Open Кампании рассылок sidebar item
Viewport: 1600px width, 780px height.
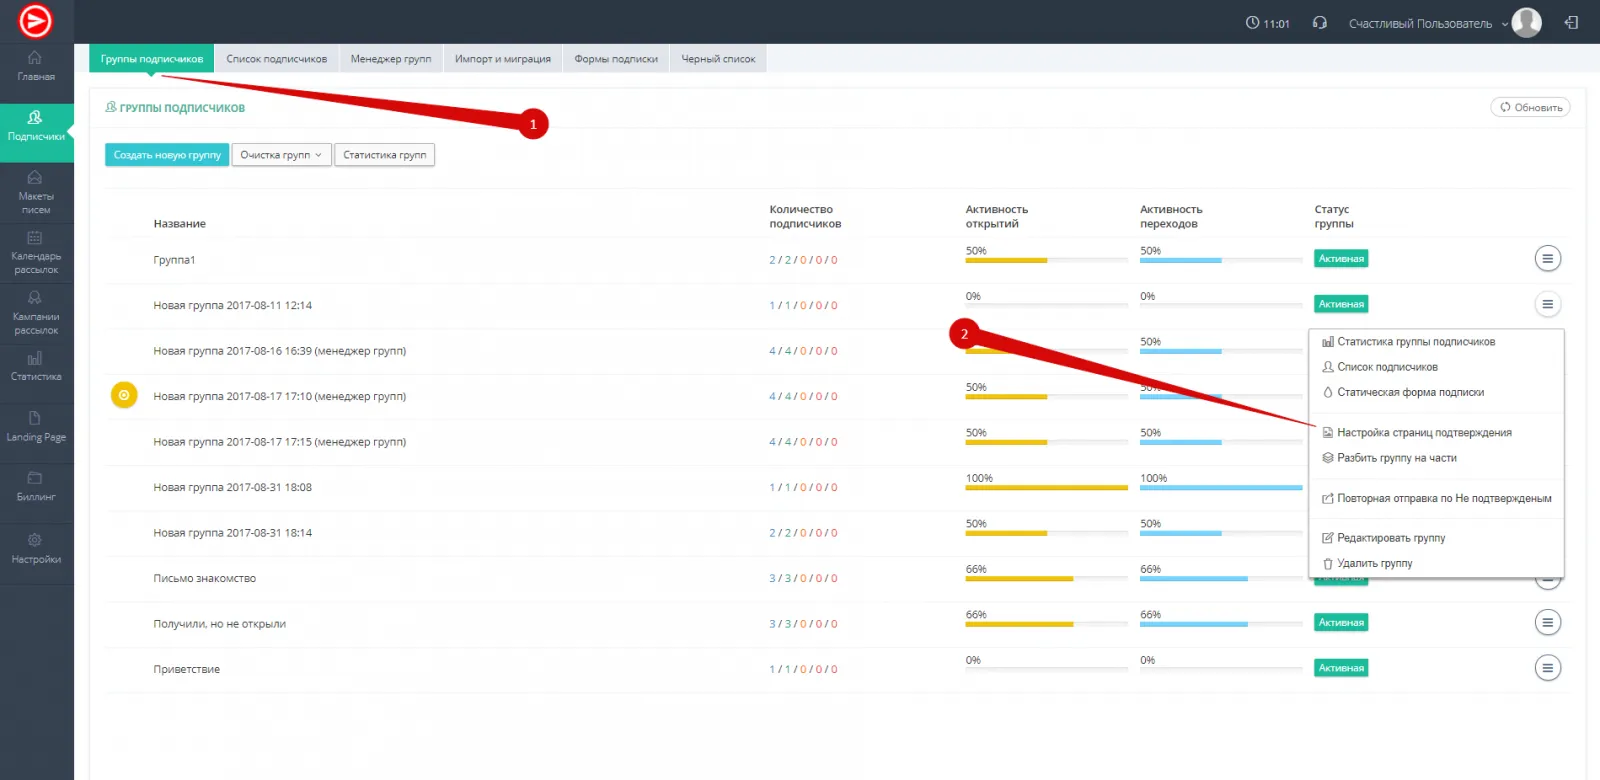36,312
